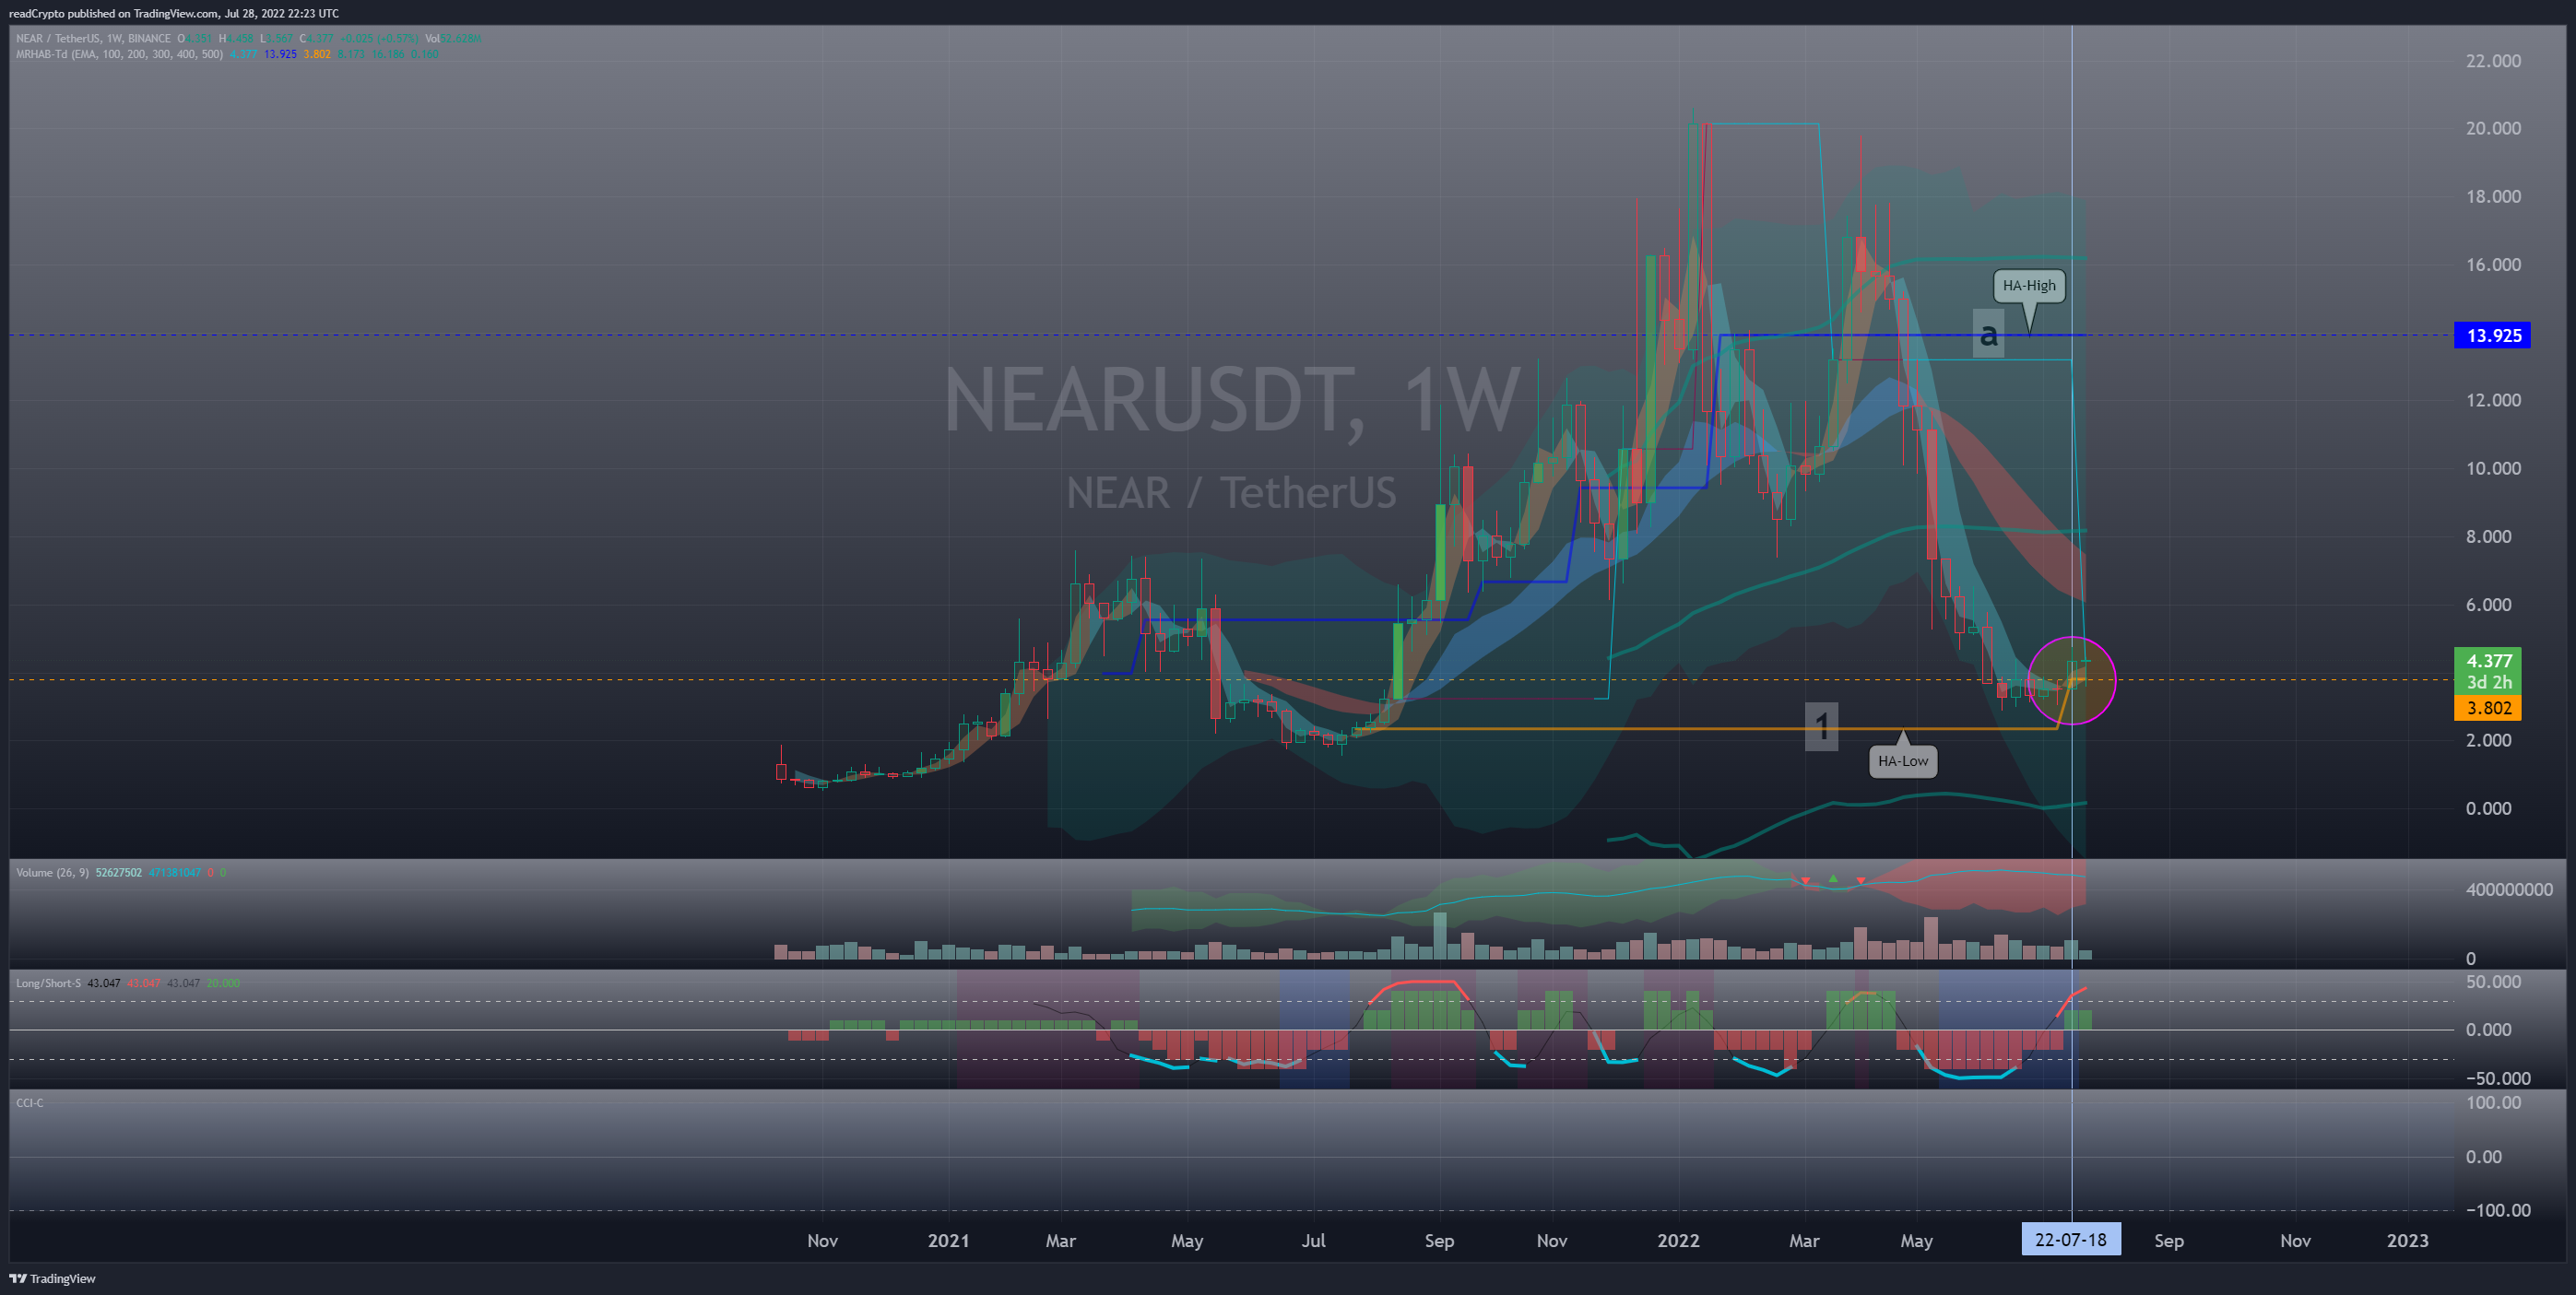This screenshot has height=1295, width=2576.
Task: Click the 20.000 price axis label
Action: coord(2493,128)
